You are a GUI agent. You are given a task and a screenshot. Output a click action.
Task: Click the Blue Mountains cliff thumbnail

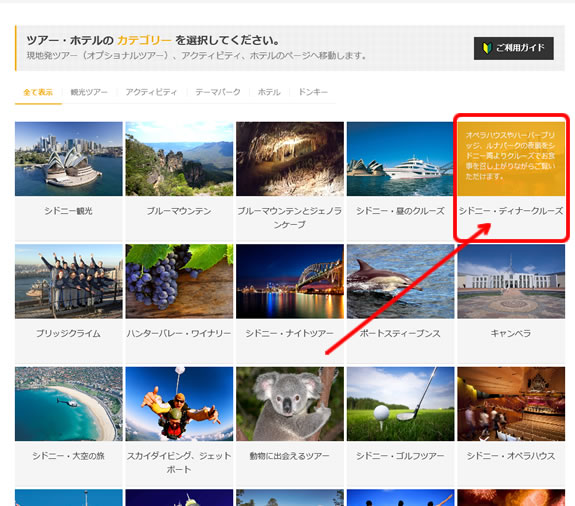179,159
